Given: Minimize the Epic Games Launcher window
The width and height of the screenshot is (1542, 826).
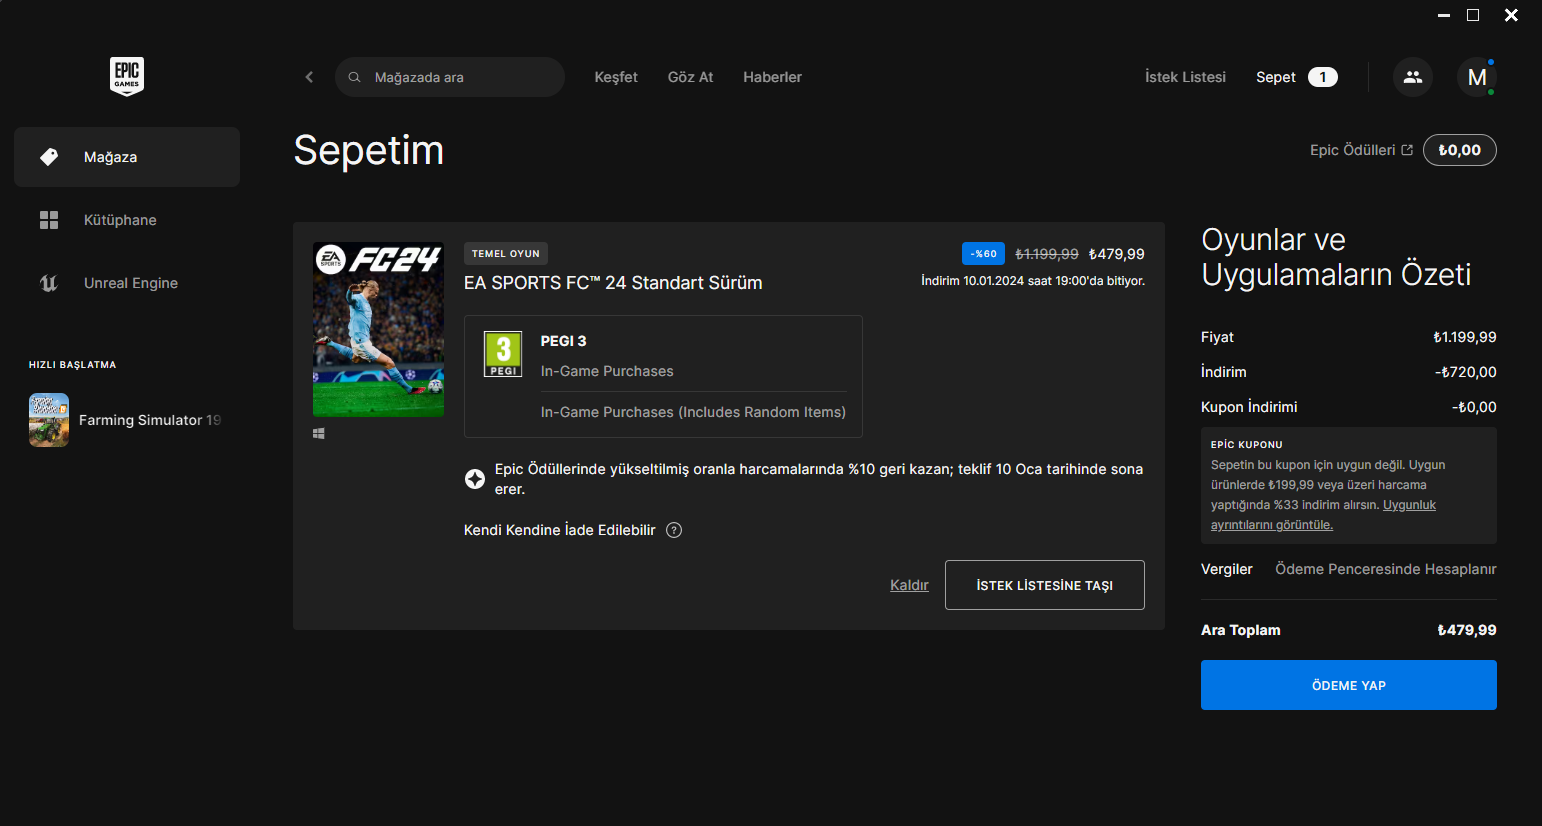Looking at the screenshot, I should 1444,15.
